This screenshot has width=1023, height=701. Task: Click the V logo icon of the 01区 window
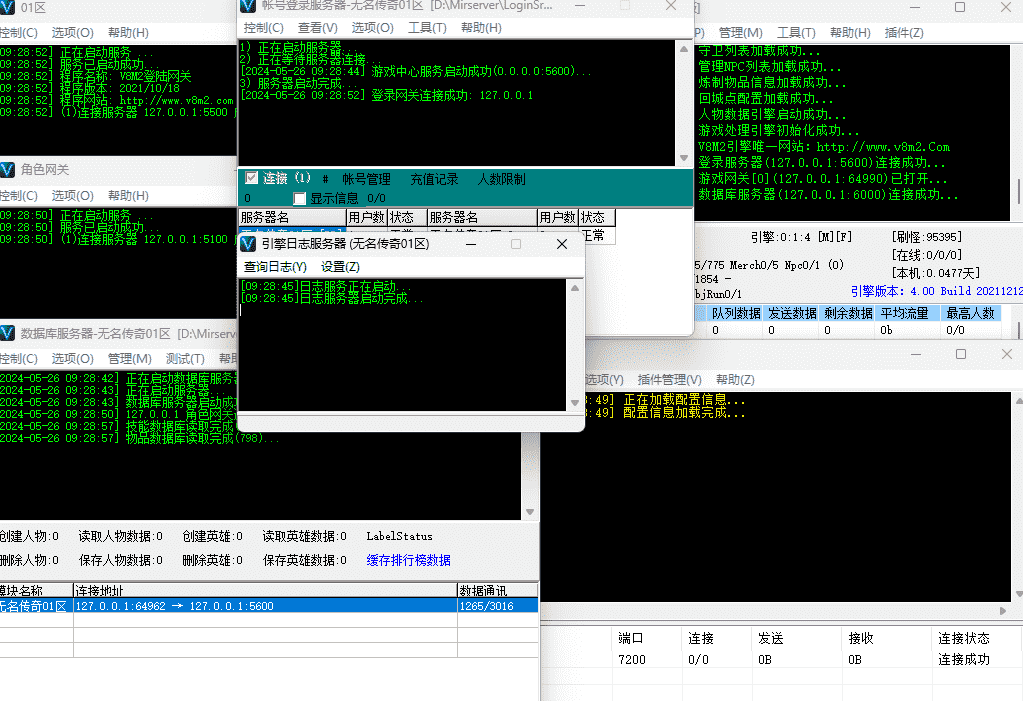[7, 8]
